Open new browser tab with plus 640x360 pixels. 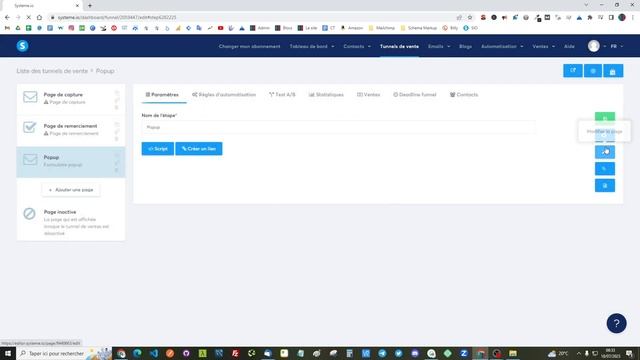tap(90, 6)
